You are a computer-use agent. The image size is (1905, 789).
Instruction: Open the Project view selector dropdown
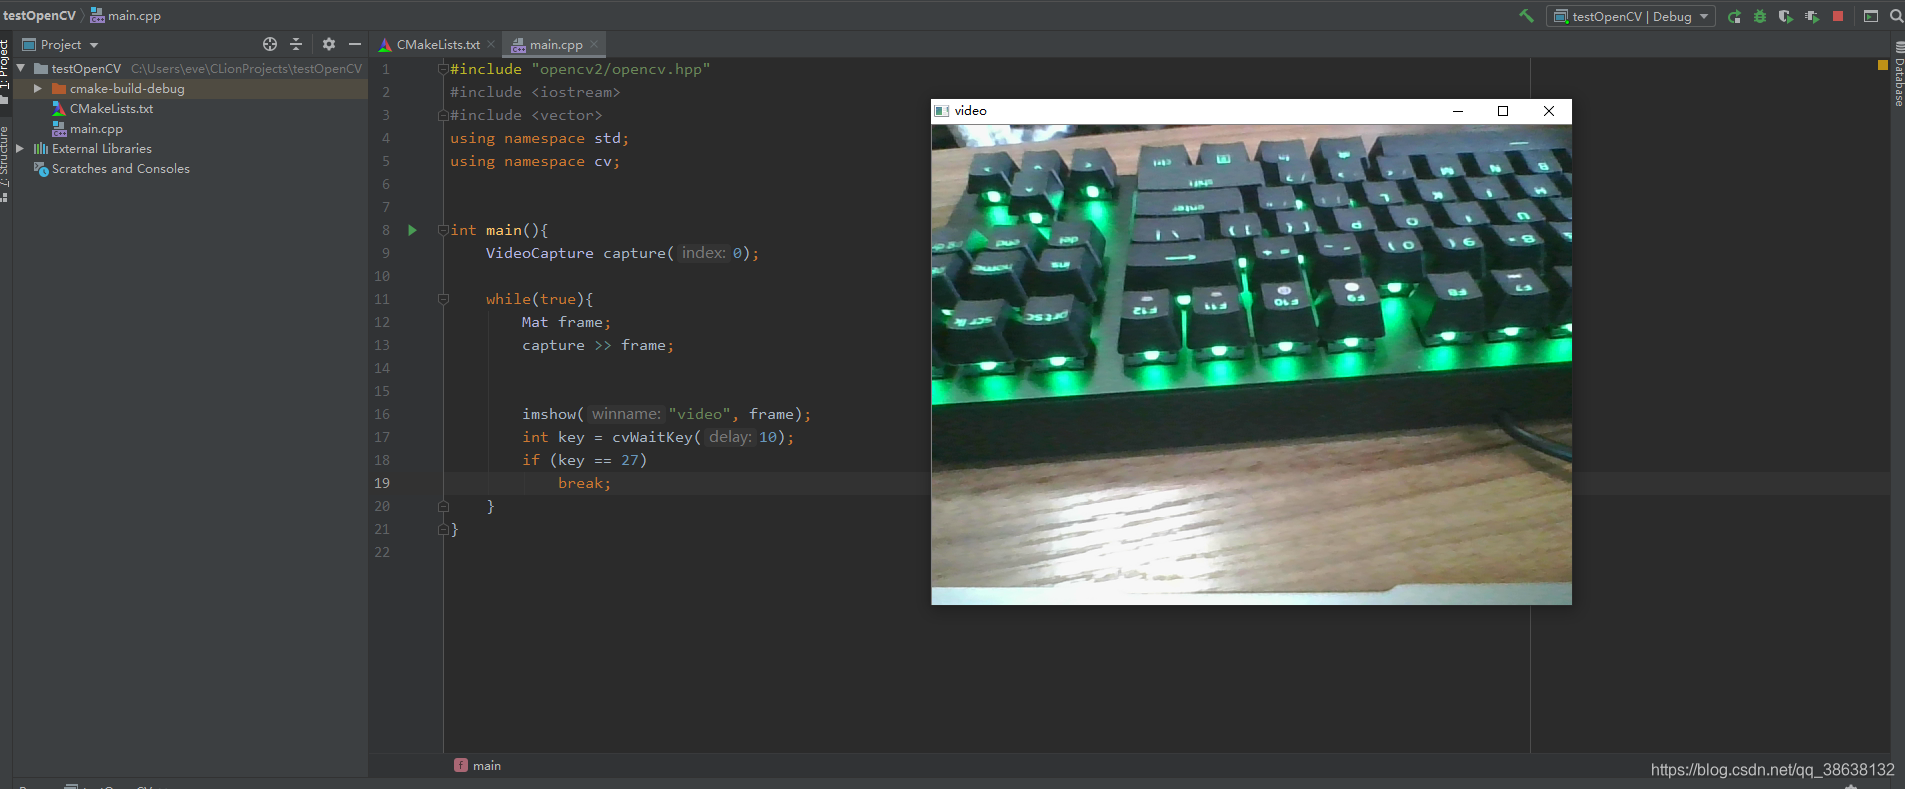tap(61, 44)
